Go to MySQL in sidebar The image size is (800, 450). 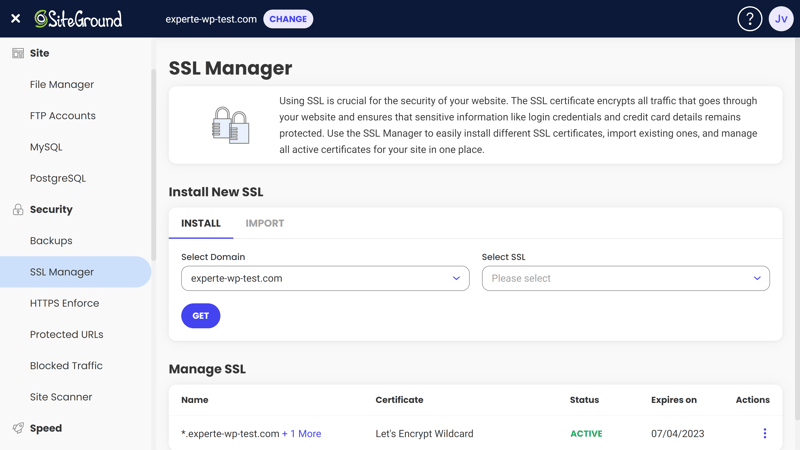pyautogui.click(x=46, y=147)
